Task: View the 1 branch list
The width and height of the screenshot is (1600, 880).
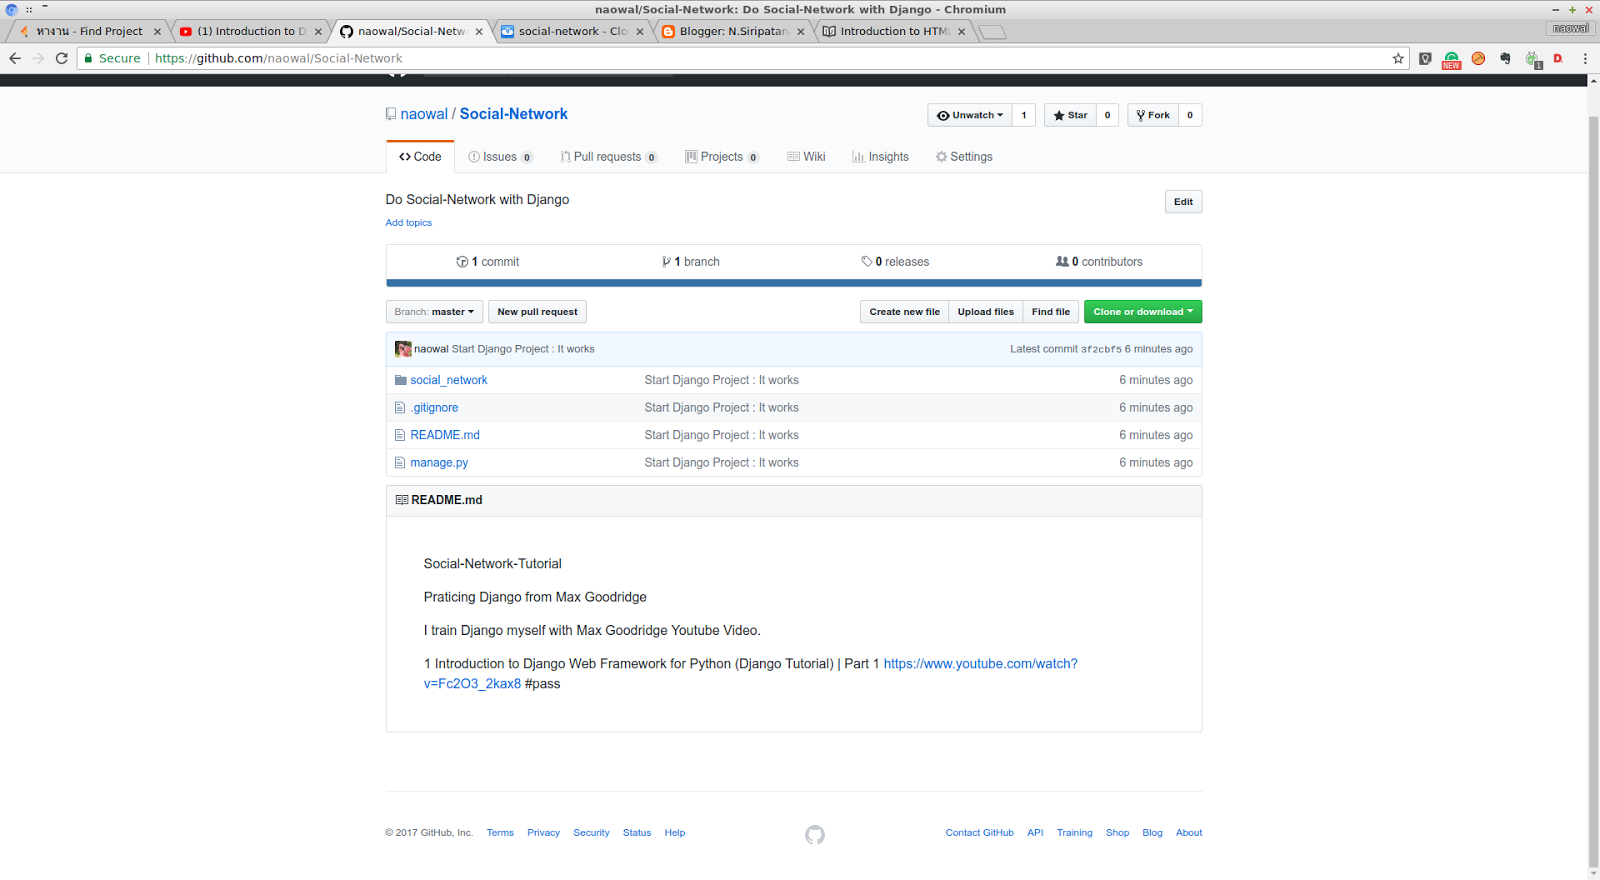Action: coord(691,262)
